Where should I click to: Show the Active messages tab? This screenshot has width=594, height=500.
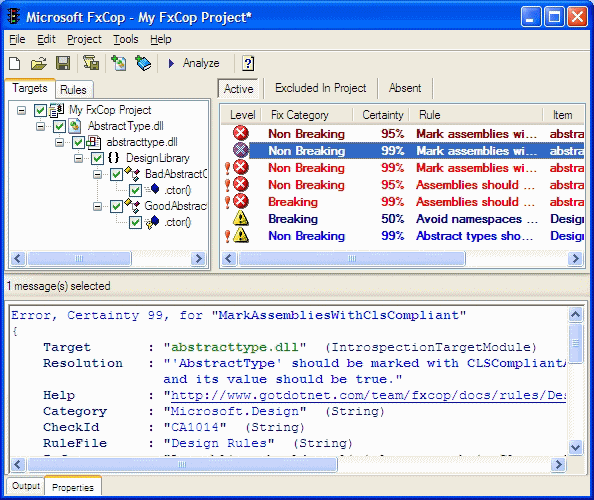click(x=239, y=89)
